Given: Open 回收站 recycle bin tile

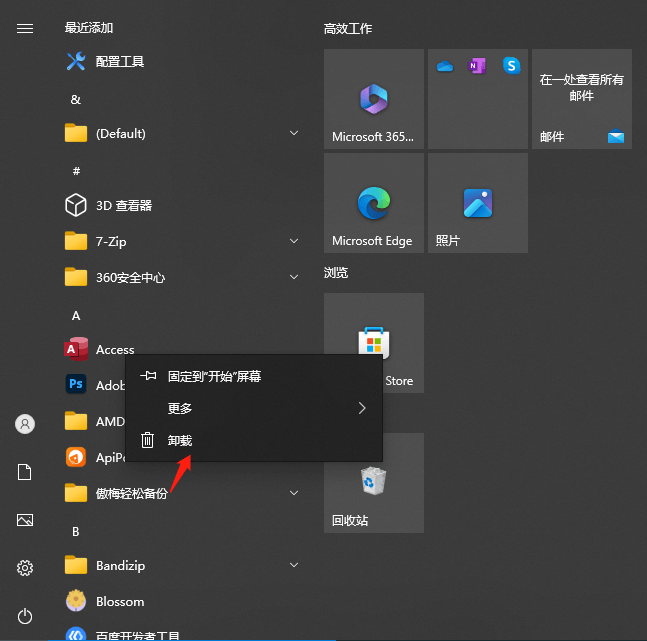Looking at the screenshot, I should click(x=374, y=483).
